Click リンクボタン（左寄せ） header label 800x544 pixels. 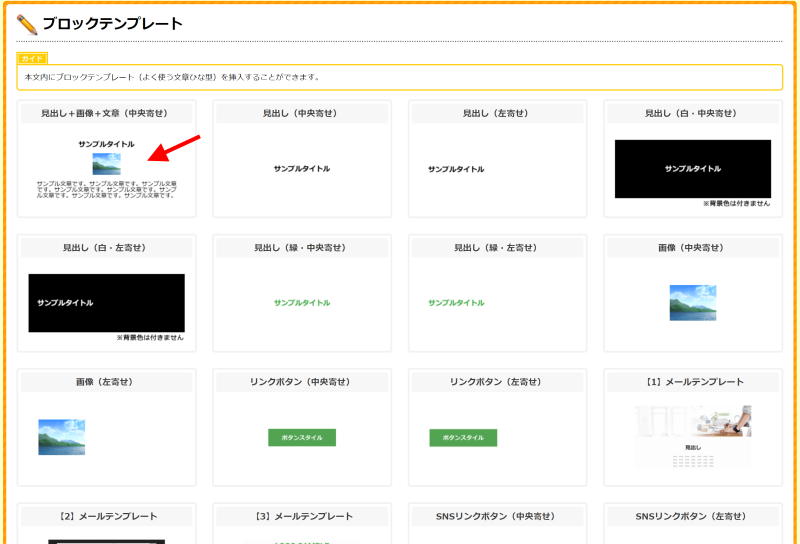tap(497, 382)
